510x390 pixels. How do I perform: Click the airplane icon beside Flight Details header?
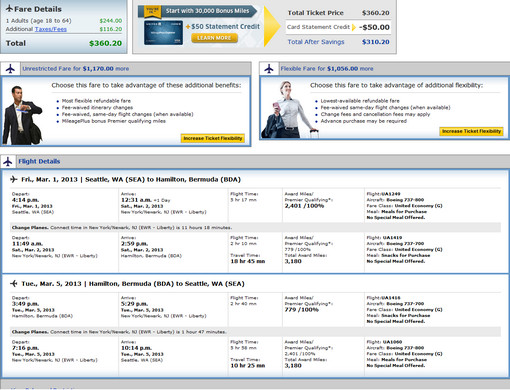click(x=8, y=162)
